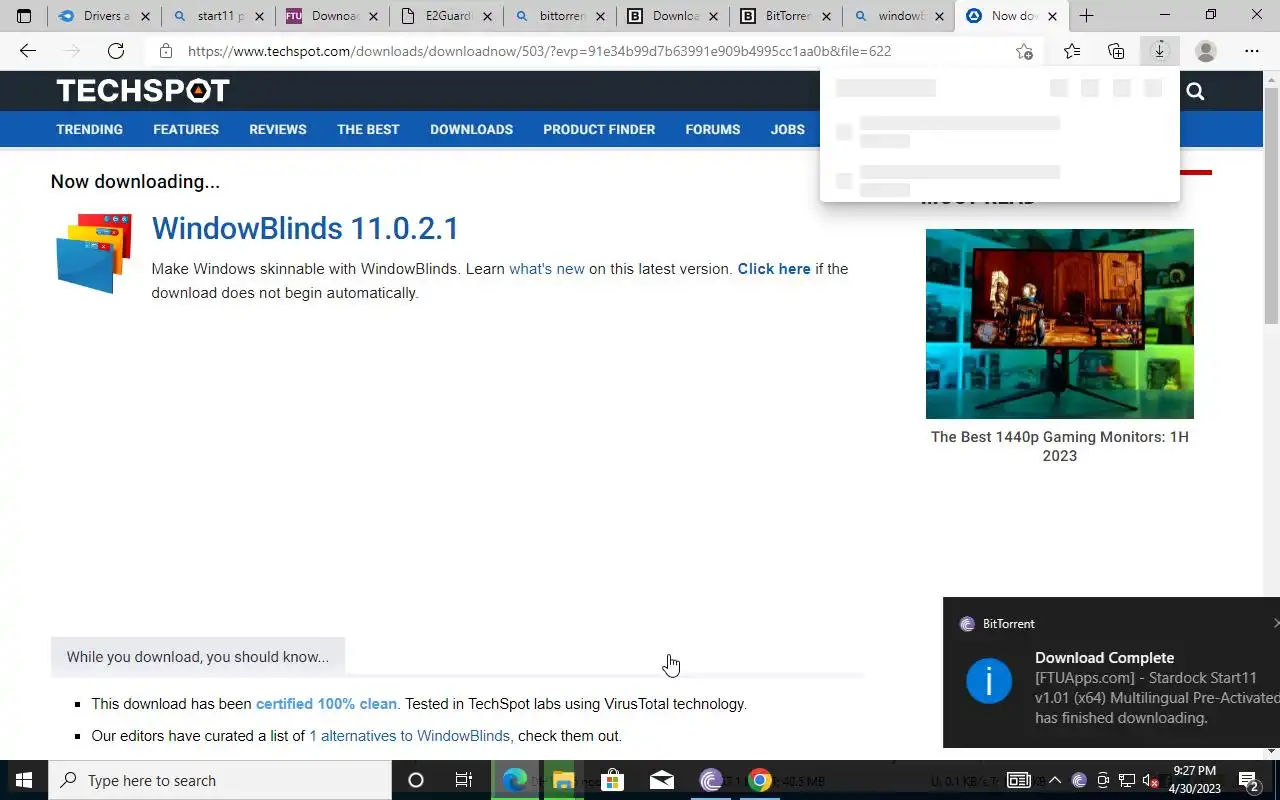The height and width of the screenshot is (800, 1280).
Task: Open the JOBS nav item
Action: pyautogui.click(x=787, y=129)
